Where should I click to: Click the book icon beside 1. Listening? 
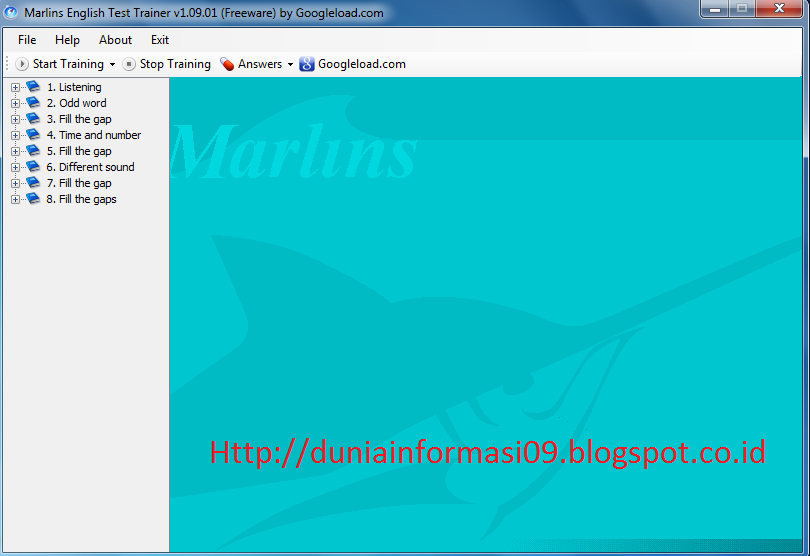(33, 86)
